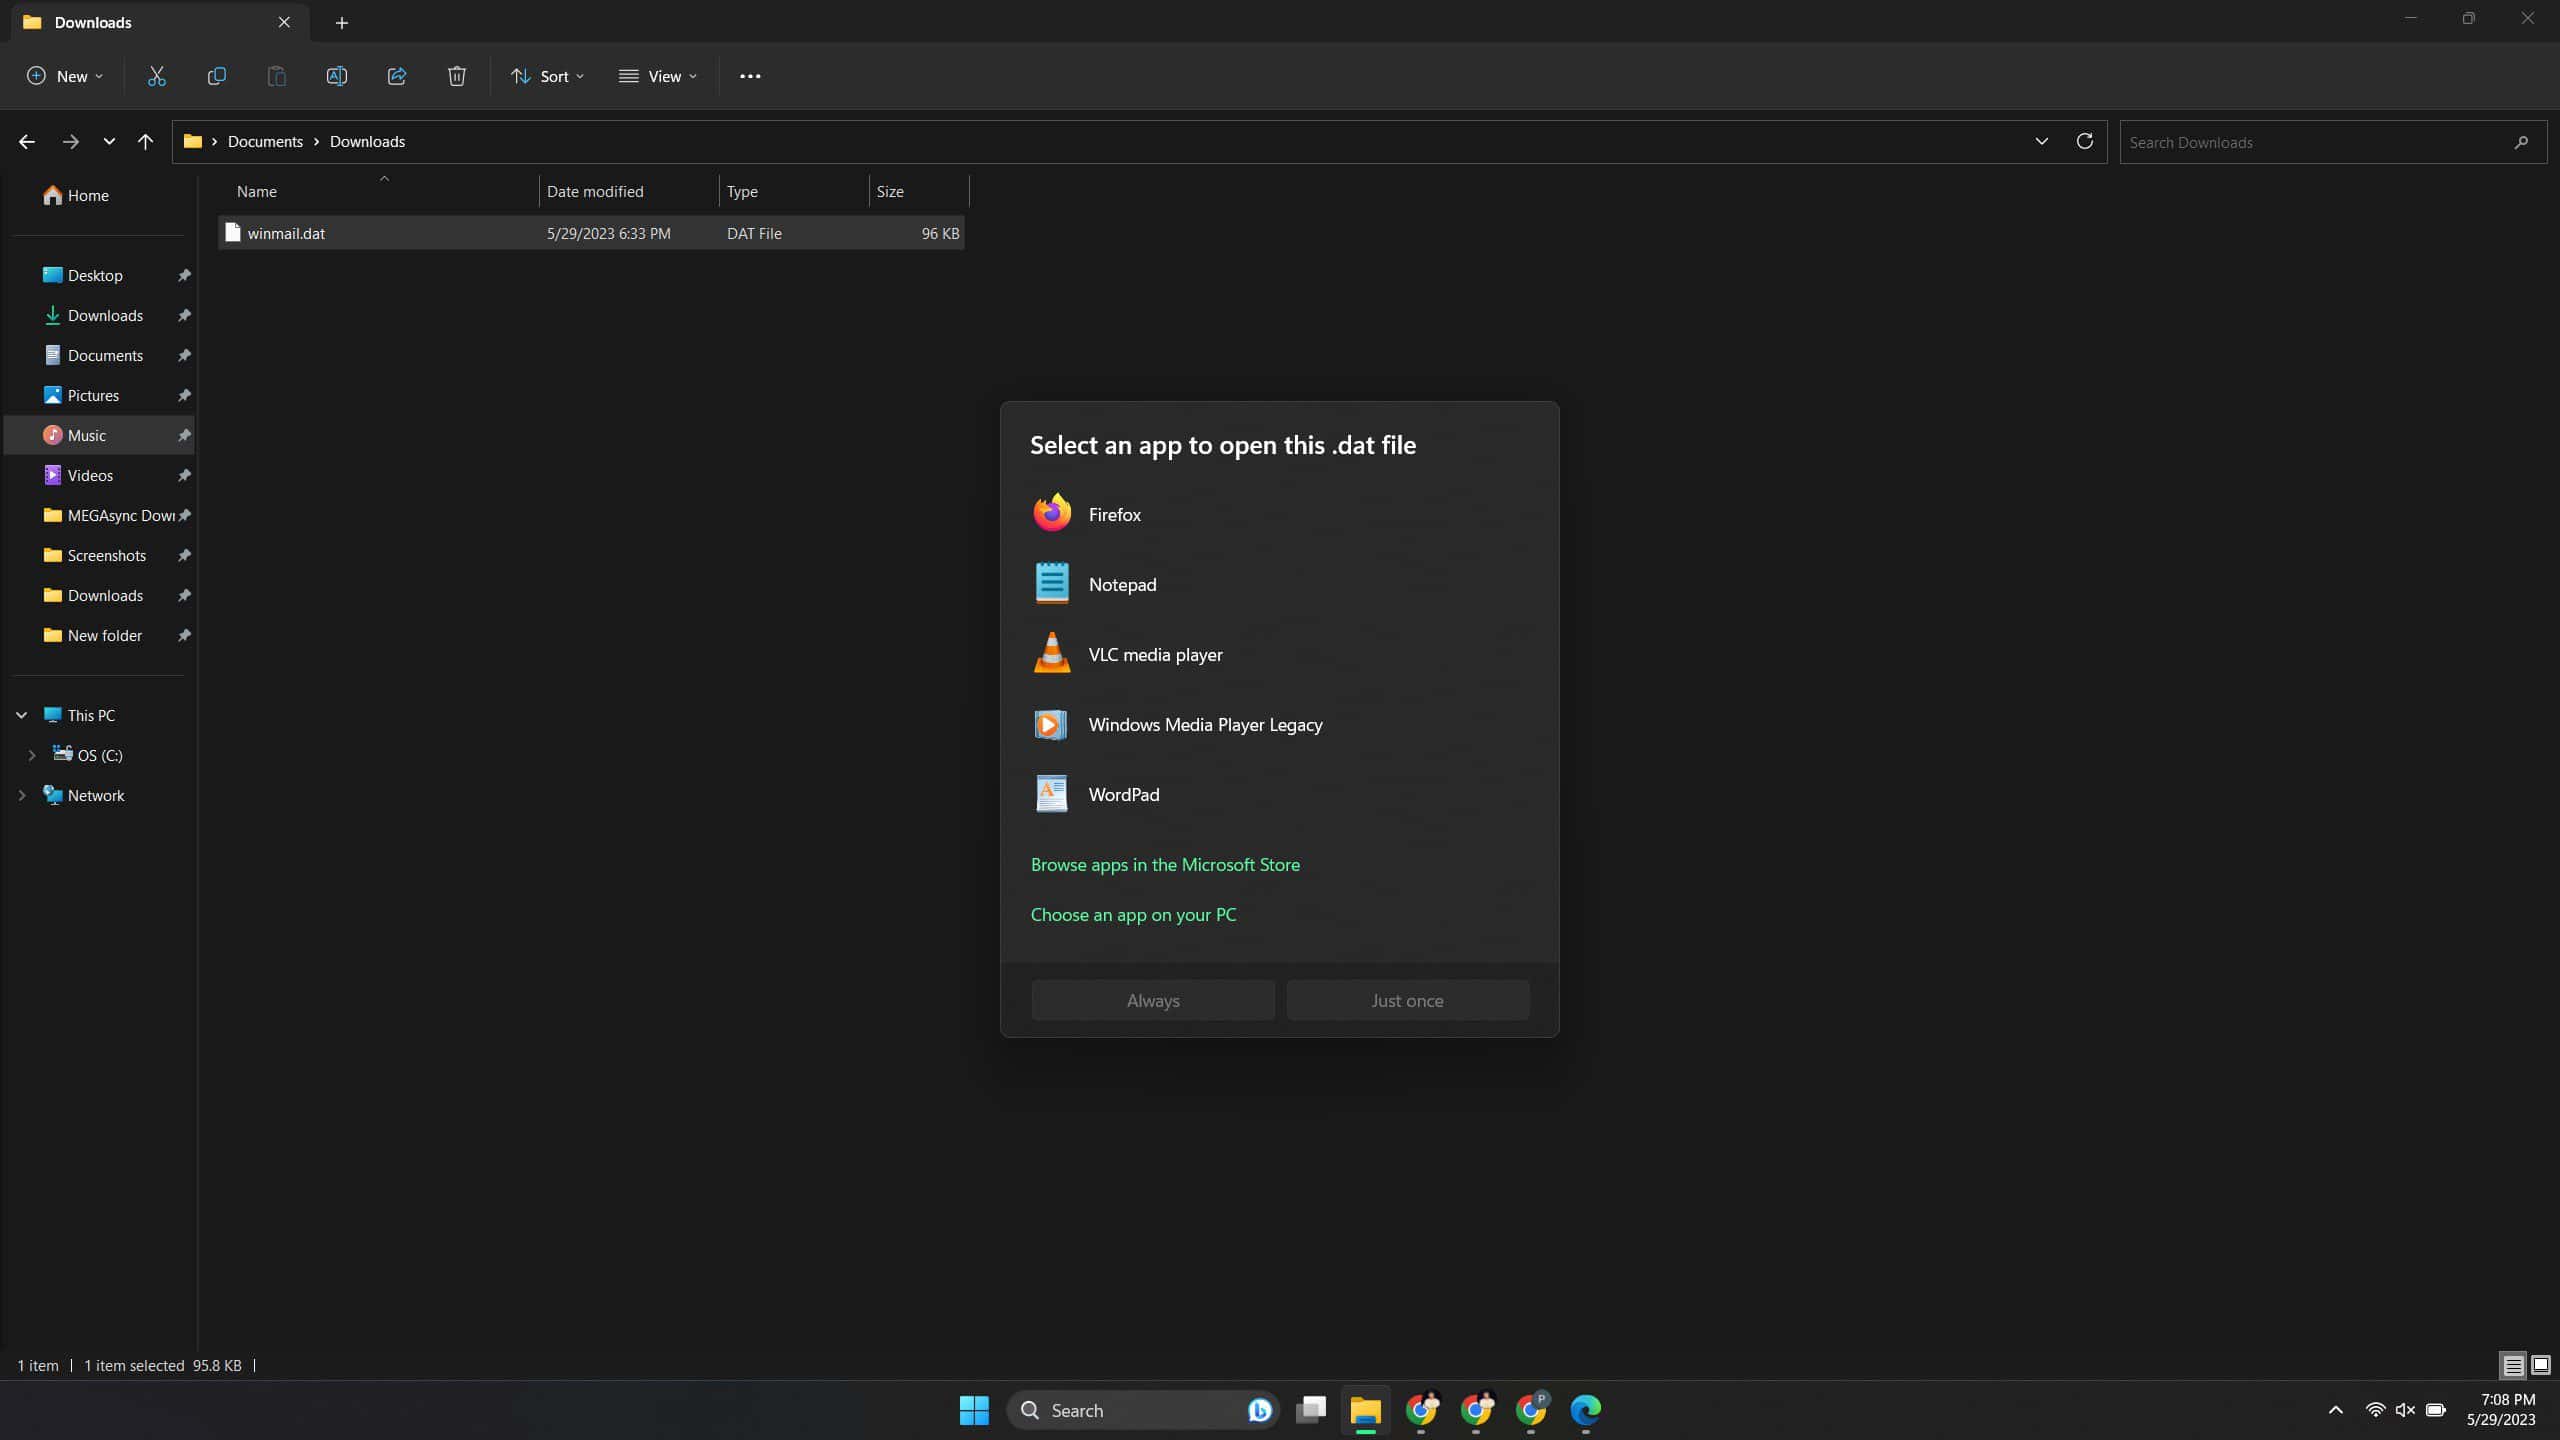Image resolution: width=2560 pixels, height=1440 pixels.
Task: Click the VLC media player icon
Action: point(1050,652)
